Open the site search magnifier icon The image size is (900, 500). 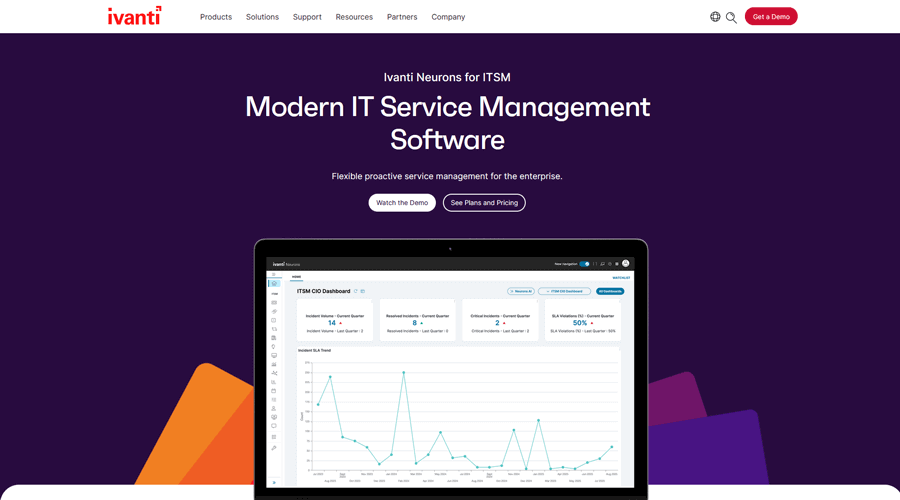point(731,17)
